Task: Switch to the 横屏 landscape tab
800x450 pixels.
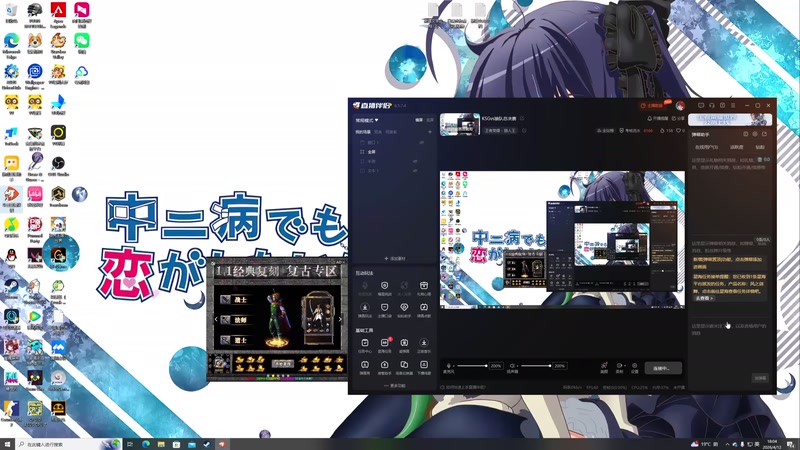Action: [419, 120]
